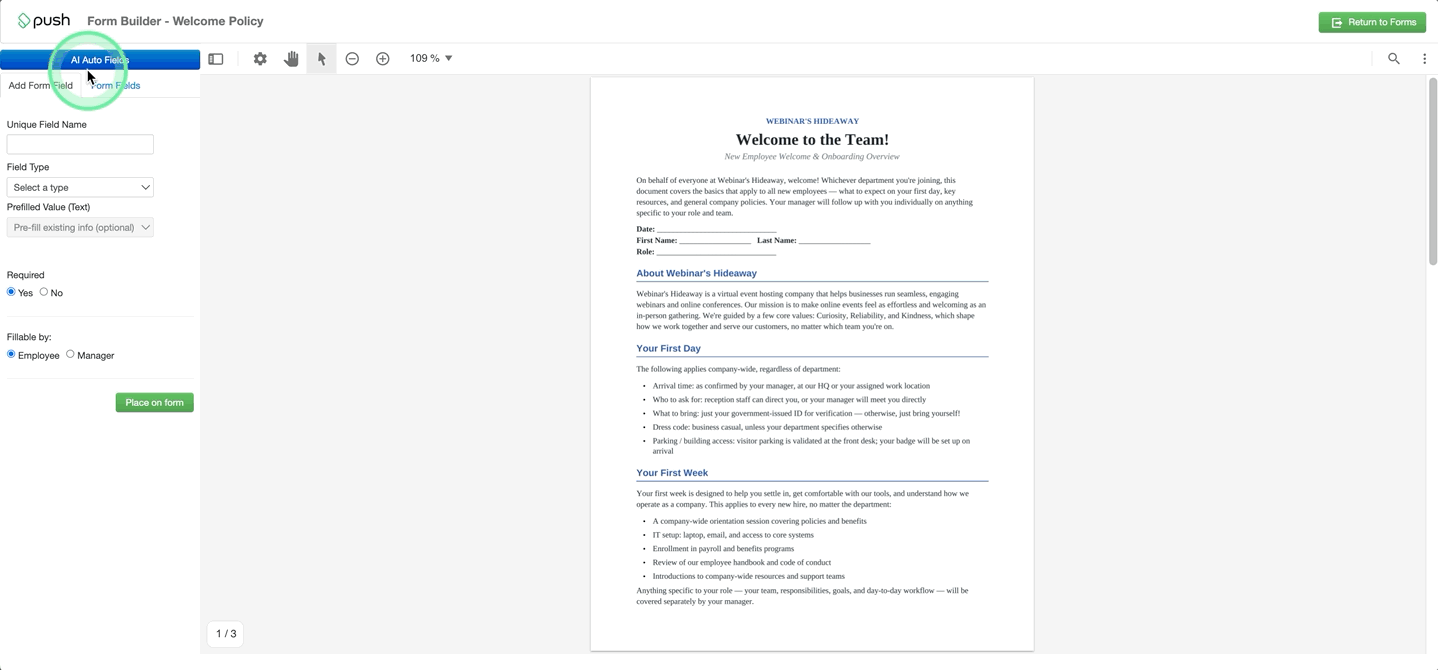Screen dimensions: 1438x670
Task: Click New Employee Welcome subtitle
Action: pyautogui.click(x=812, y=157)
